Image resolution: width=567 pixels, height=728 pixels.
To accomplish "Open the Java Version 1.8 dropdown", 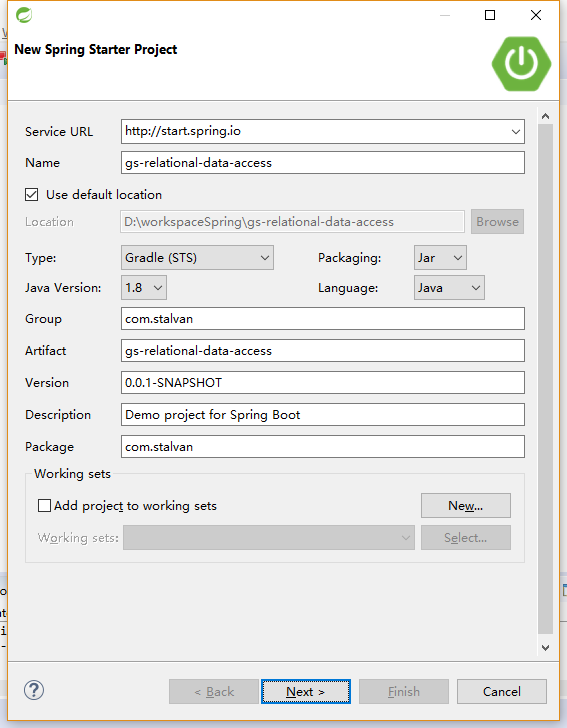I will pyautogui.click(x=143, y=288).
